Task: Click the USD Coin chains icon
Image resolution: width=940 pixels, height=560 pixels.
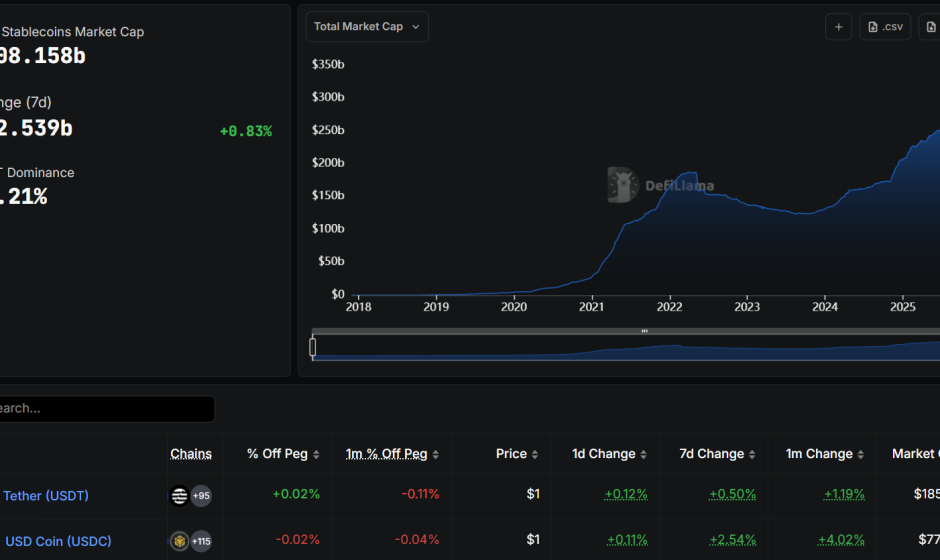Action: point(180,541)
